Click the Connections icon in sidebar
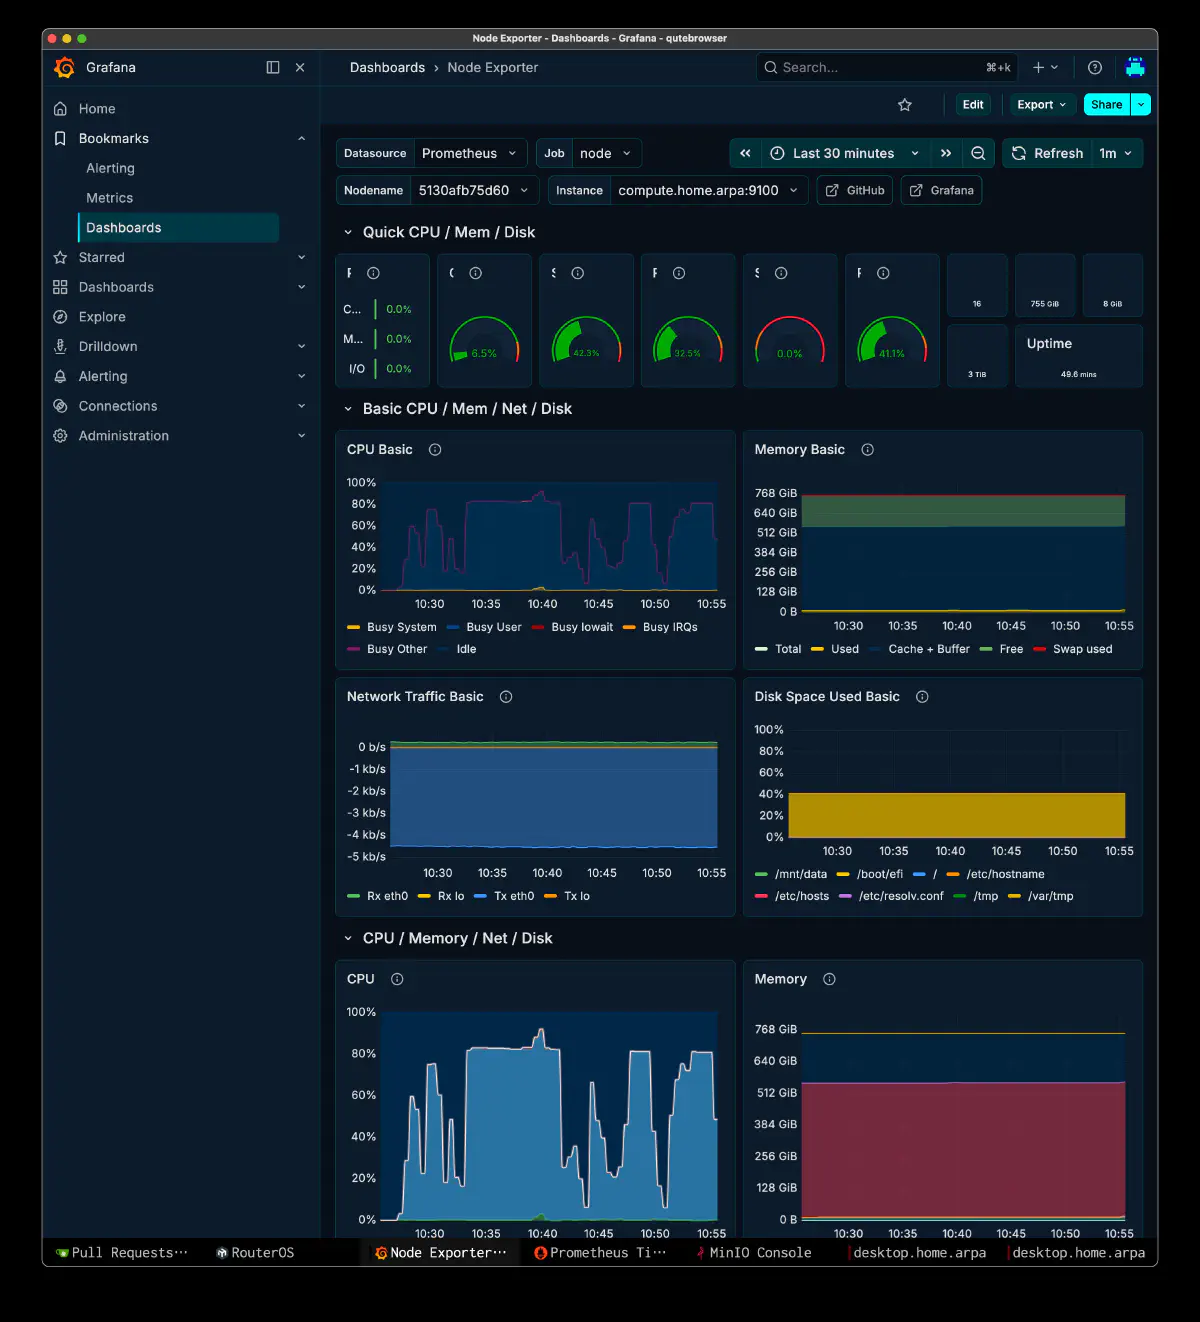Viewport: 1200px width, 1322px height. (x=60, y=406)
